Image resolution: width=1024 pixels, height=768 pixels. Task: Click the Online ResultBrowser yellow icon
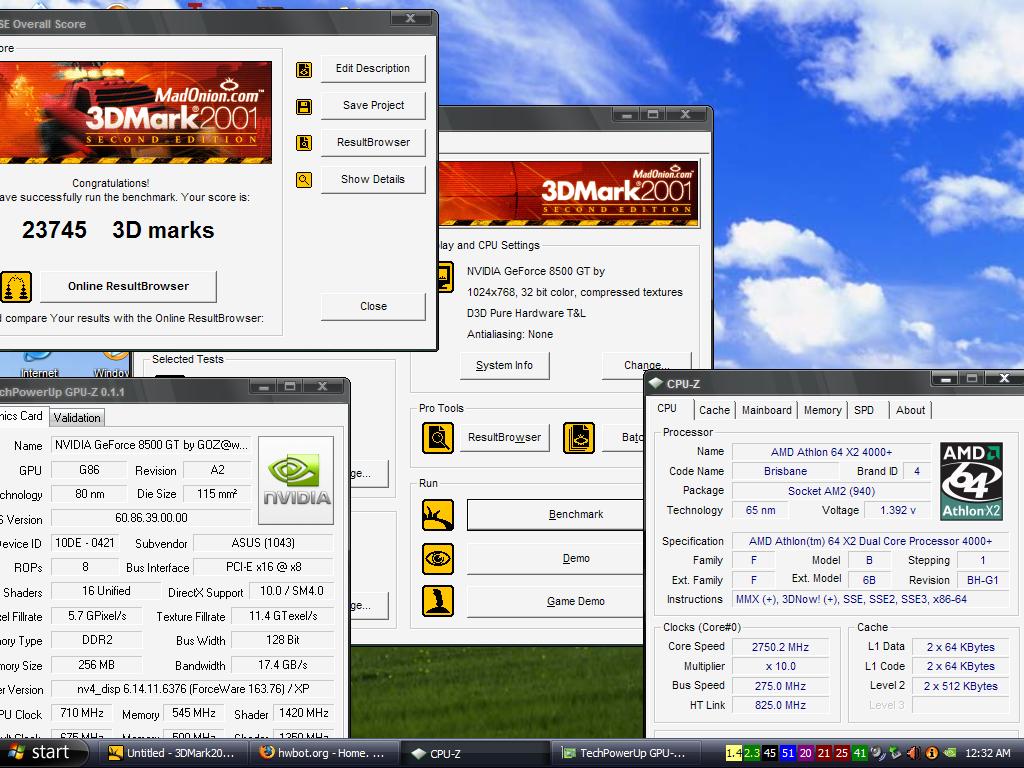(x=16, y=287)
